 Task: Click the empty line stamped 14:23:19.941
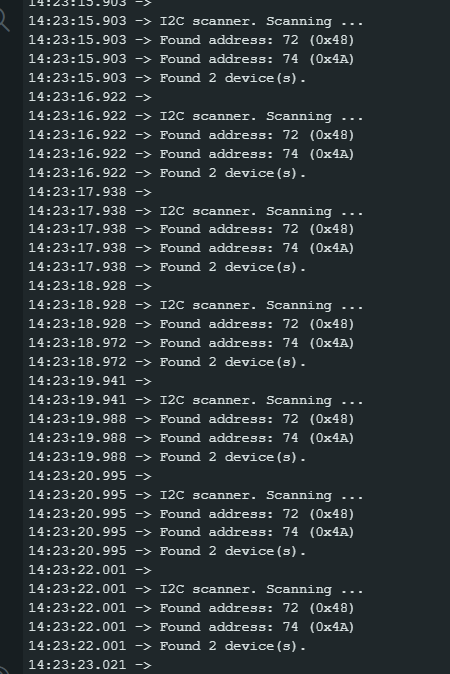pyautogui.click(x=90, y=381)
